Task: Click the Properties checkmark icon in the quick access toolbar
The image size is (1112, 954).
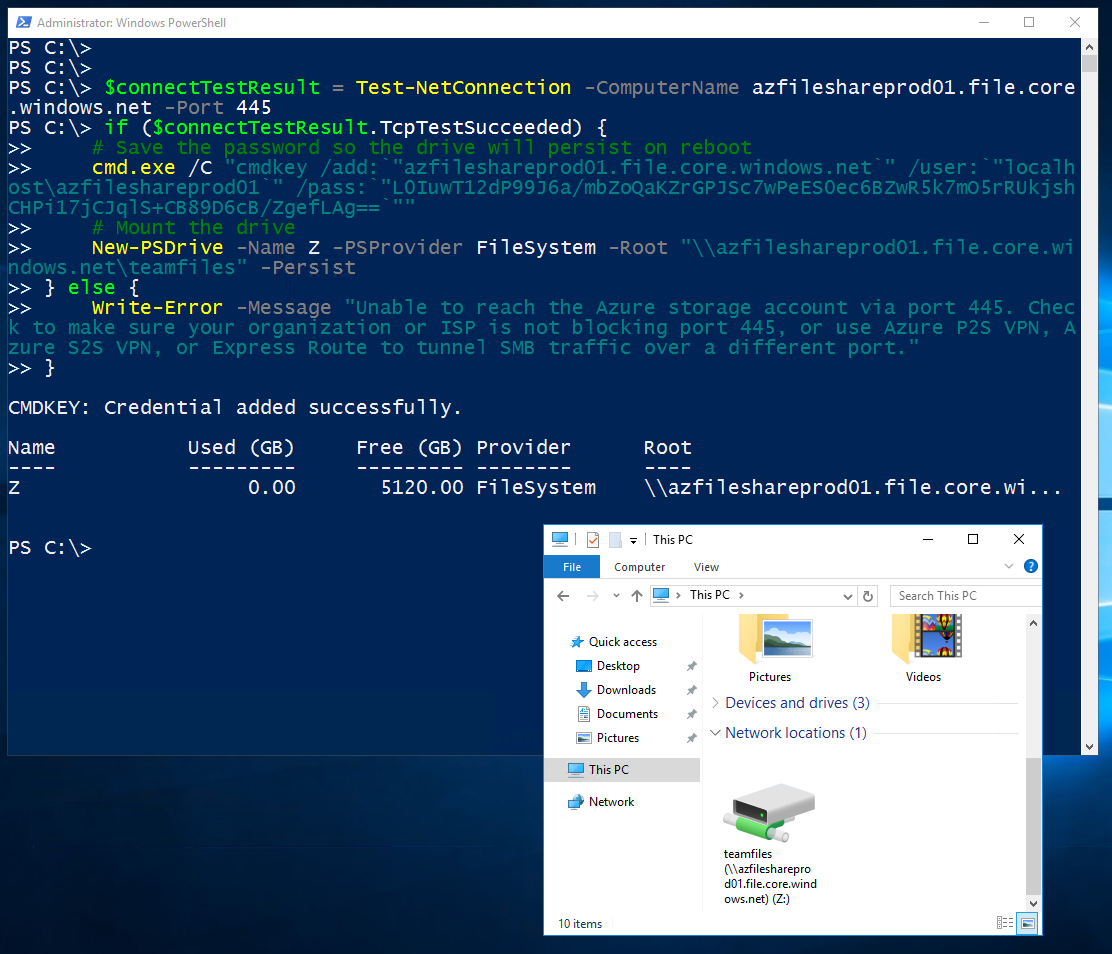Action: point(593,540)
